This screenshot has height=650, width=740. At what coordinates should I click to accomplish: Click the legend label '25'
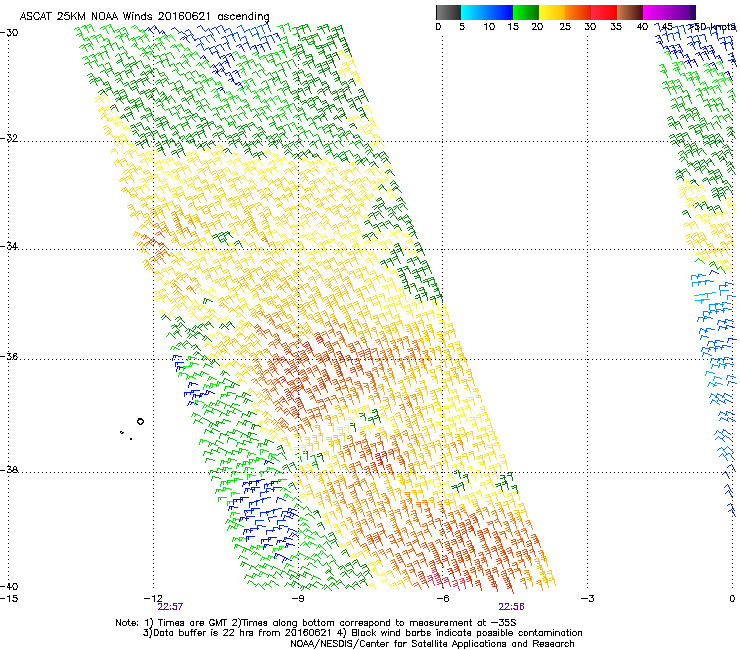(565, 27)
